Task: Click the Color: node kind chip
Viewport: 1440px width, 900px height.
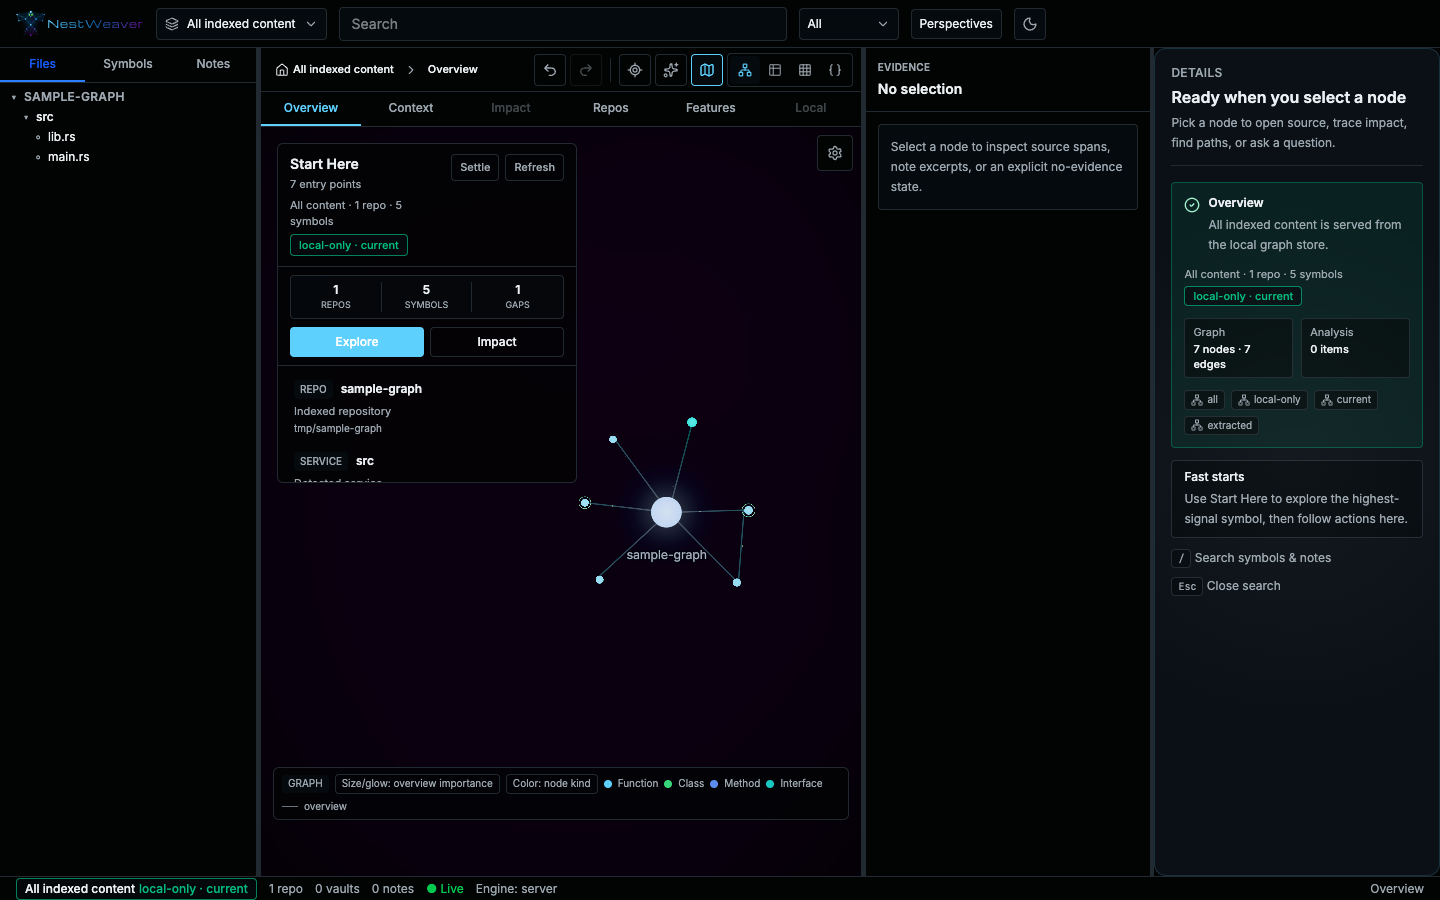Action: click(x=552, y=784)
